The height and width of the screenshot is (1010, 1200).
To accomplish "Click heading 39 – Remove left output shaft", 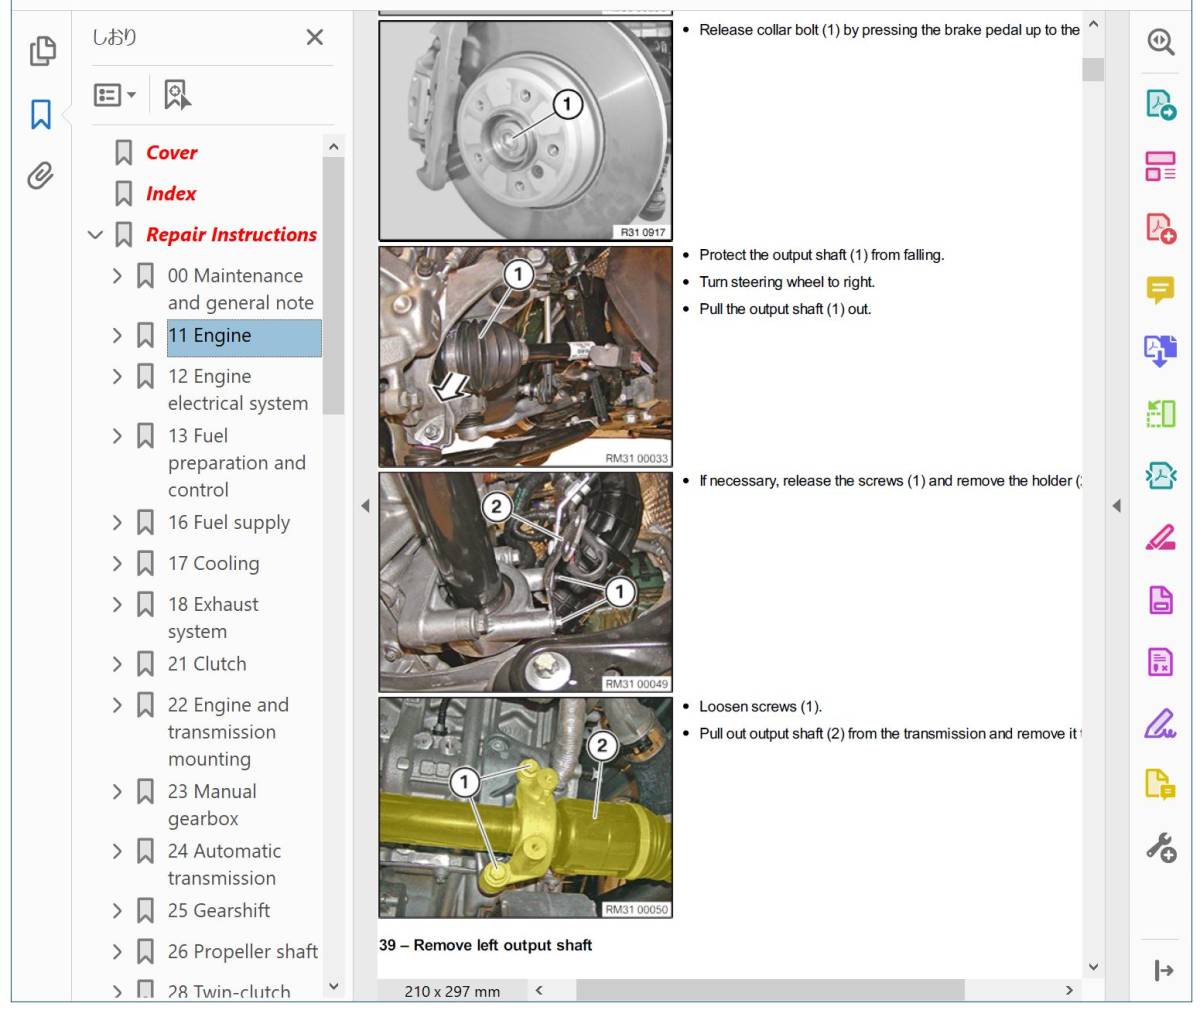I will 485,945.
